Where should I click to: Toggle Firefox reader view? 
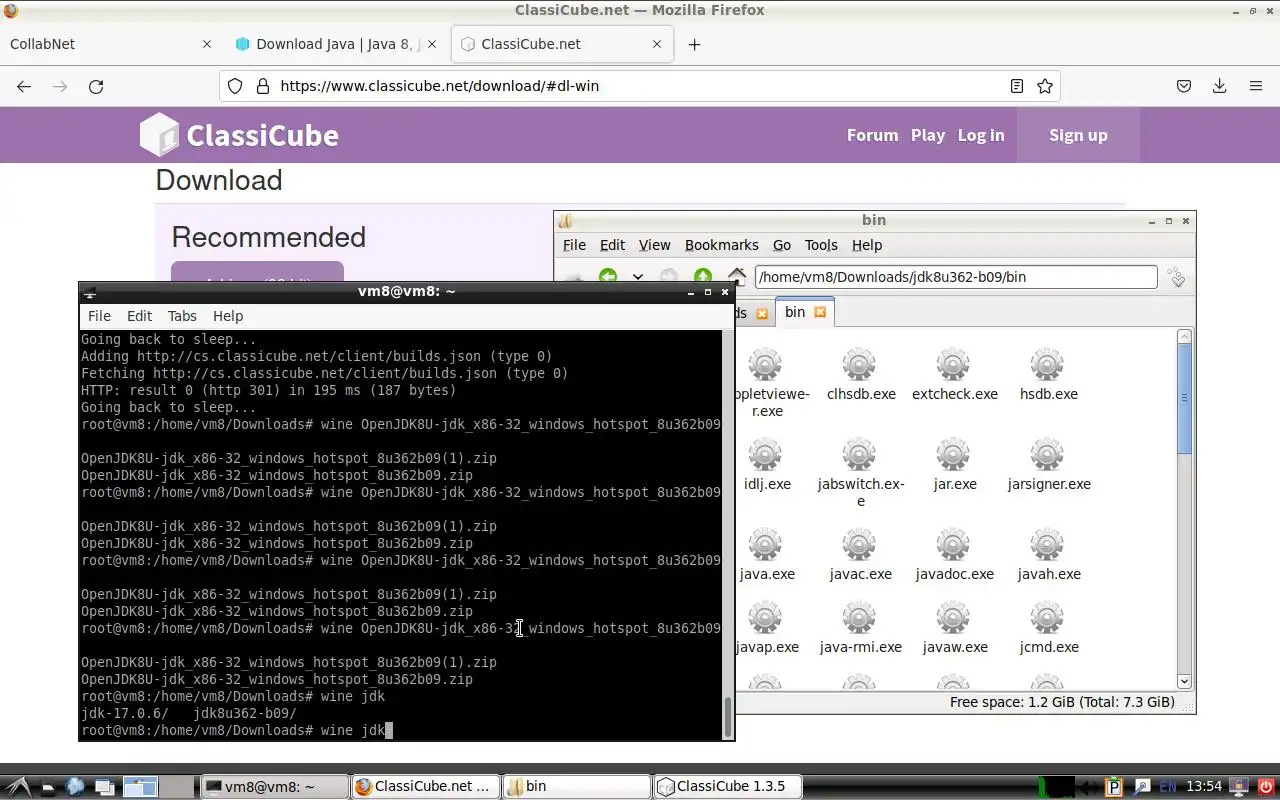coord(1017,86)
